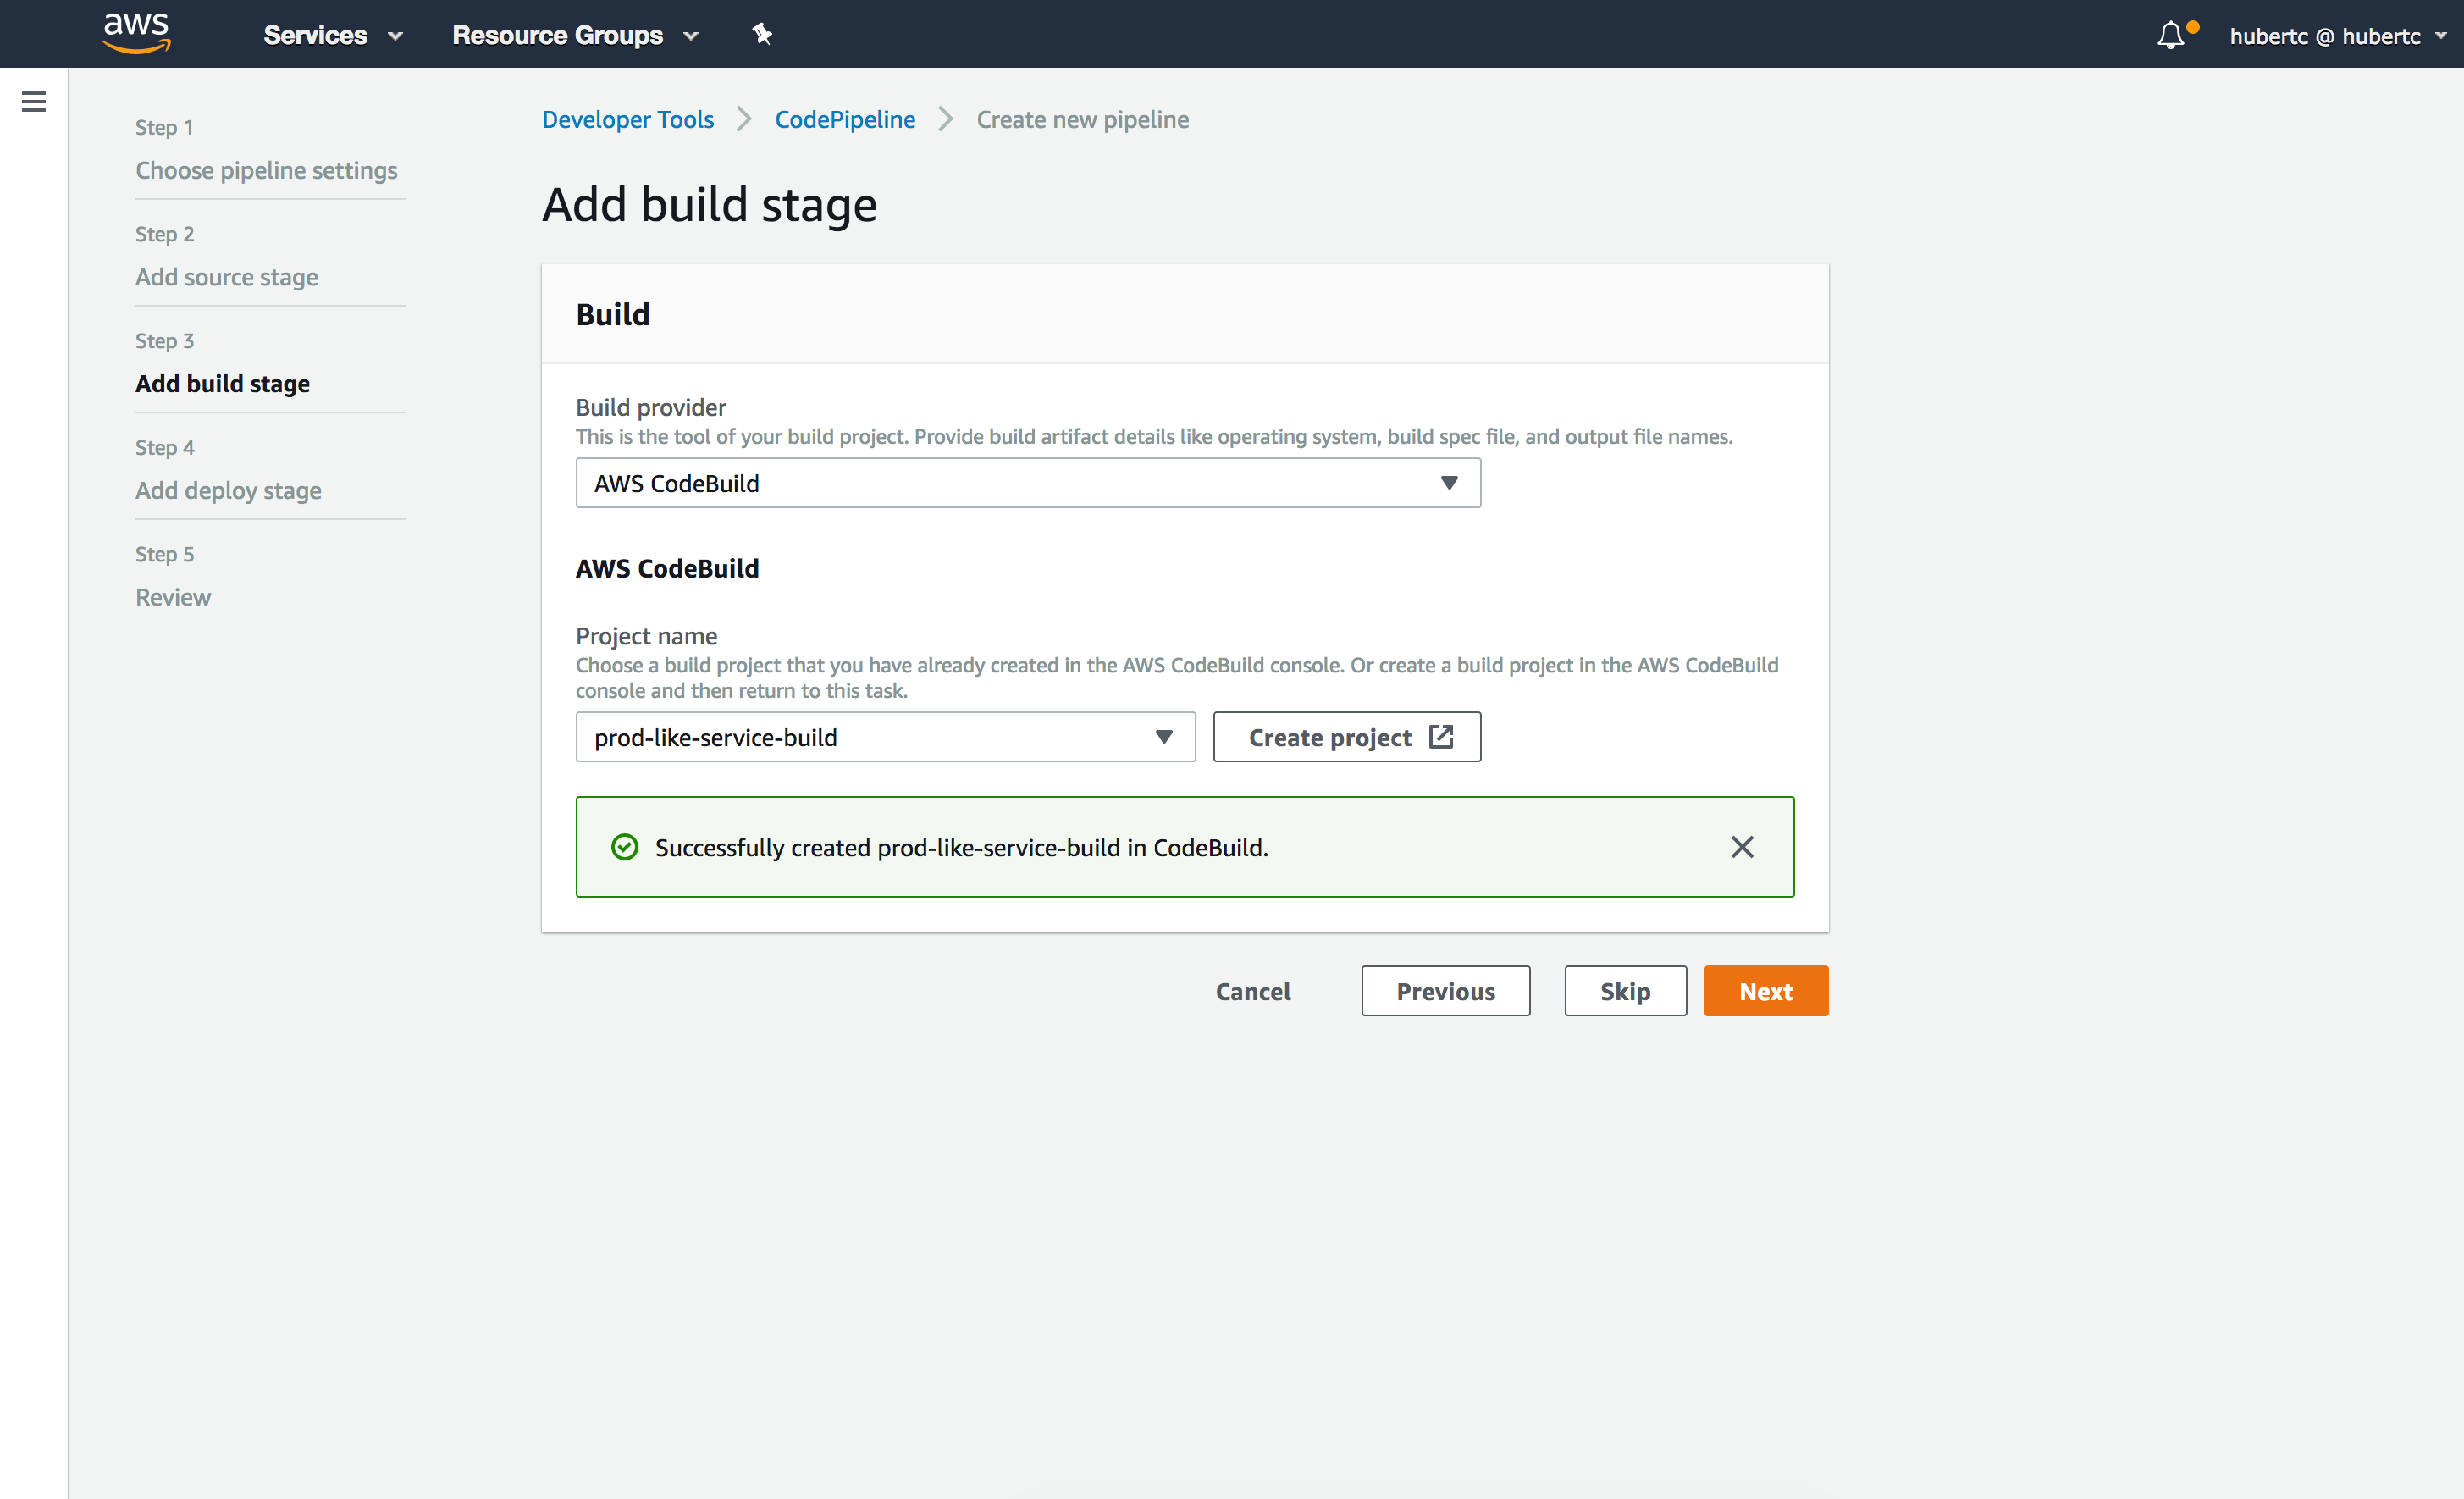Screen dimensions: 2464x1499
Task: Go to Developer Tools breadcrumb
Action: tap(628, 119)
